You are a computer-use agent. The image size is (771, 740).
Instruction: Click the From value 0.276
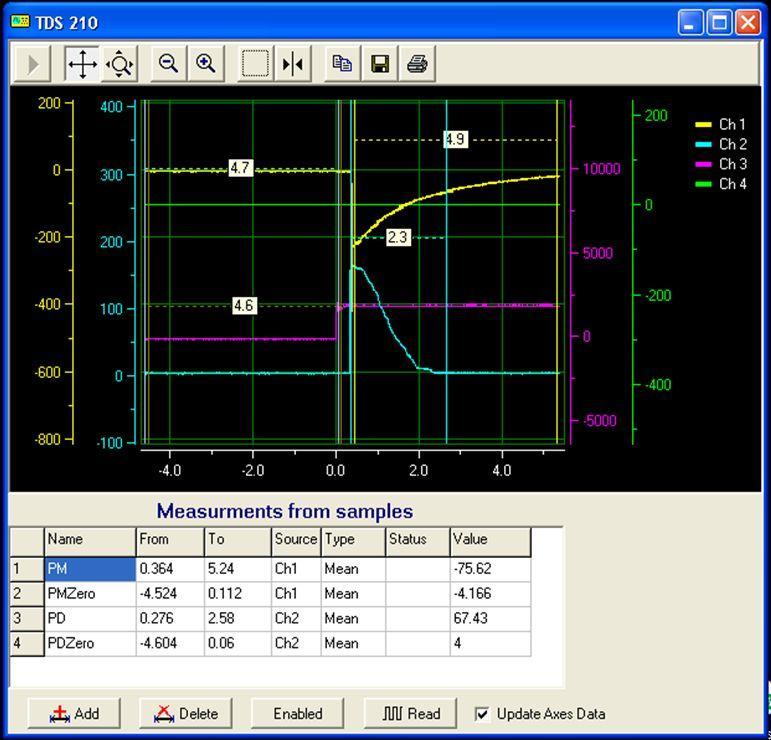170,619
